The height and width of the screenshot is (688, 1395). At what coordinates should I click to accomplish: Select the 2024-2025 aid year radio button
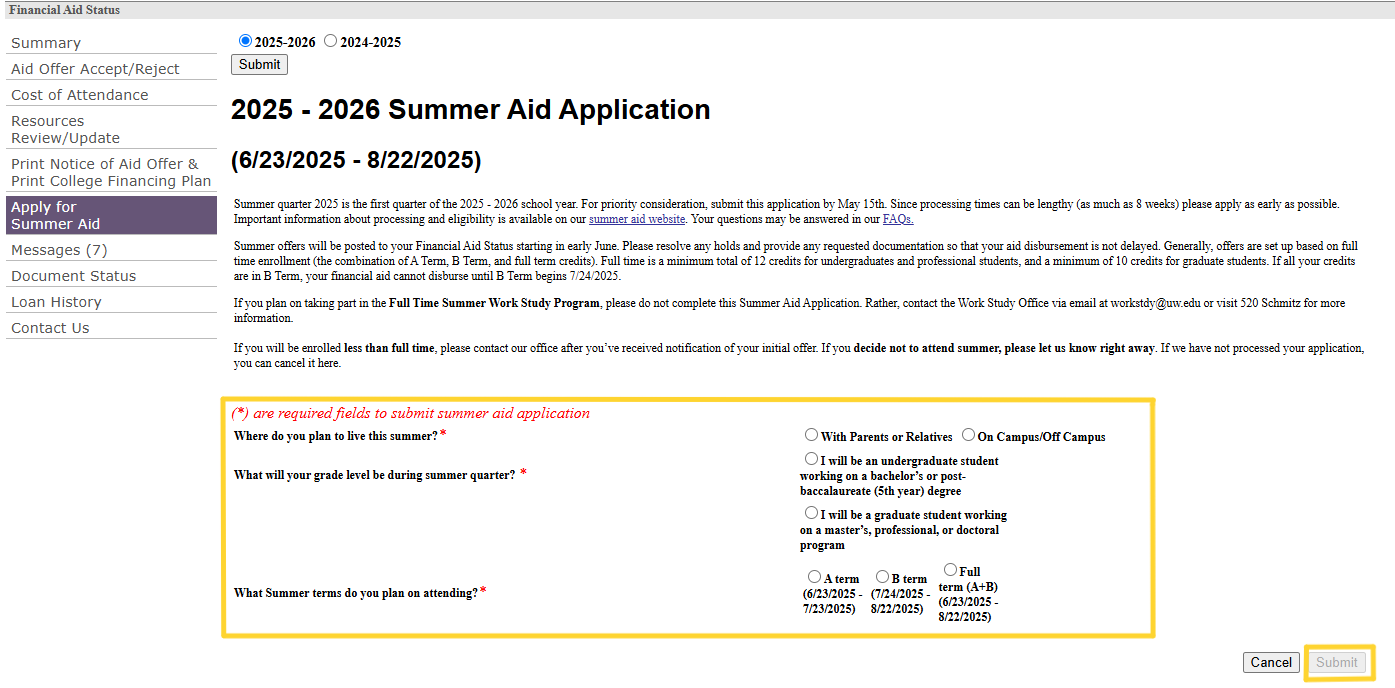click(331, 41)
